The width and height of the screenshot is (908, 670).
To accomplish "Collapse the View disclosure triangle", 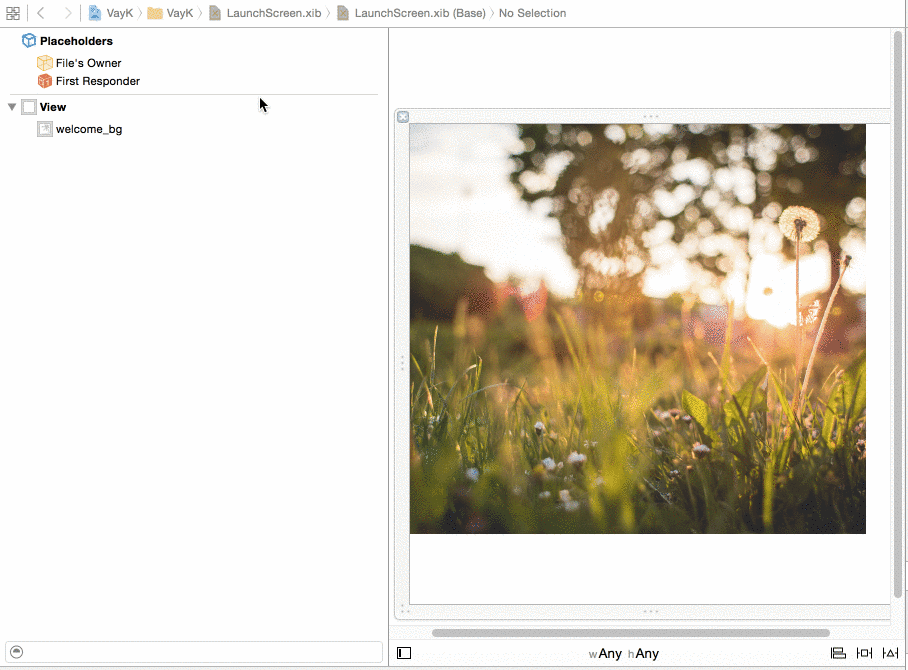I will [12, 107].
